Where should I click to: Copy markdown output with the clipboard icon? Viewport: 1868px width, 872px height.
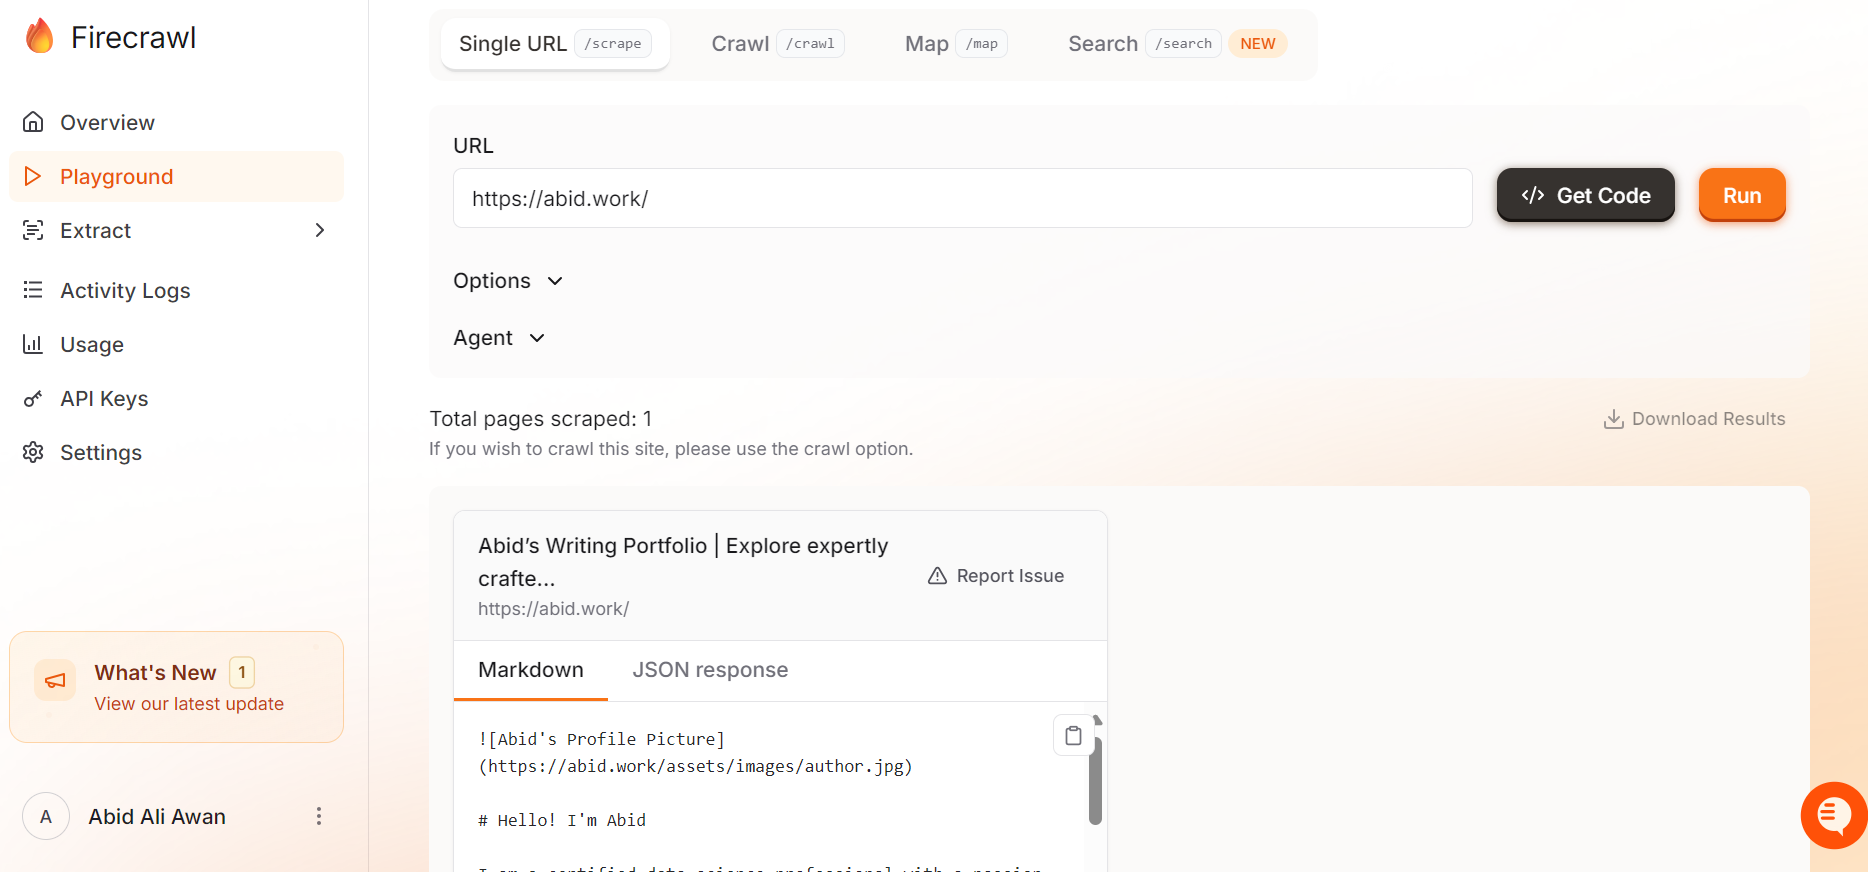click(1073, 735)
